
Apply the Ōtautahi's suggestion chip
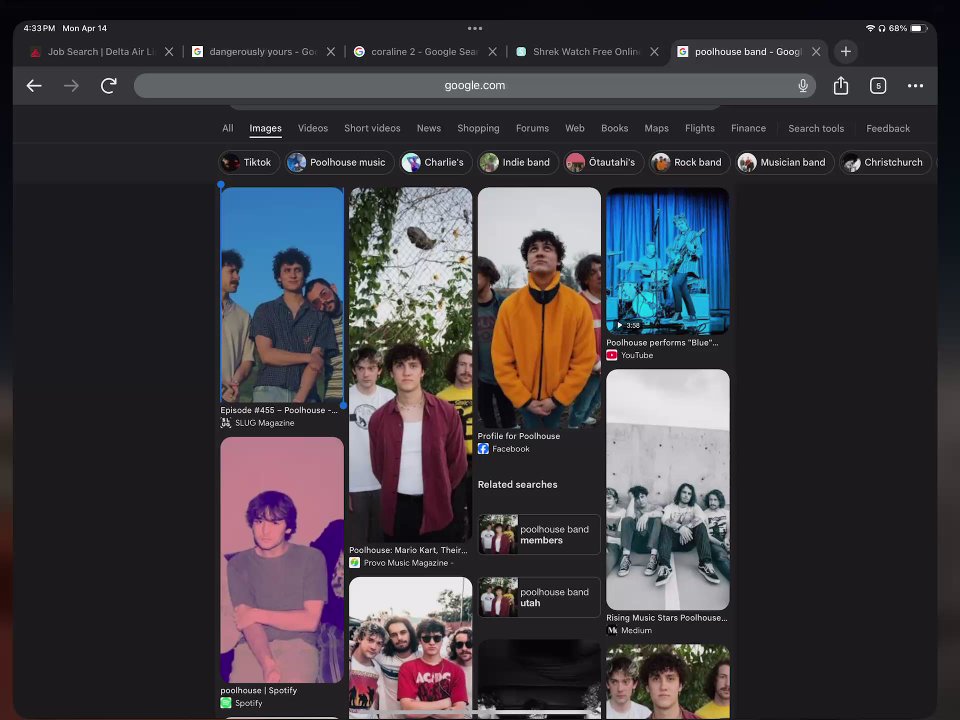(603, 162)
